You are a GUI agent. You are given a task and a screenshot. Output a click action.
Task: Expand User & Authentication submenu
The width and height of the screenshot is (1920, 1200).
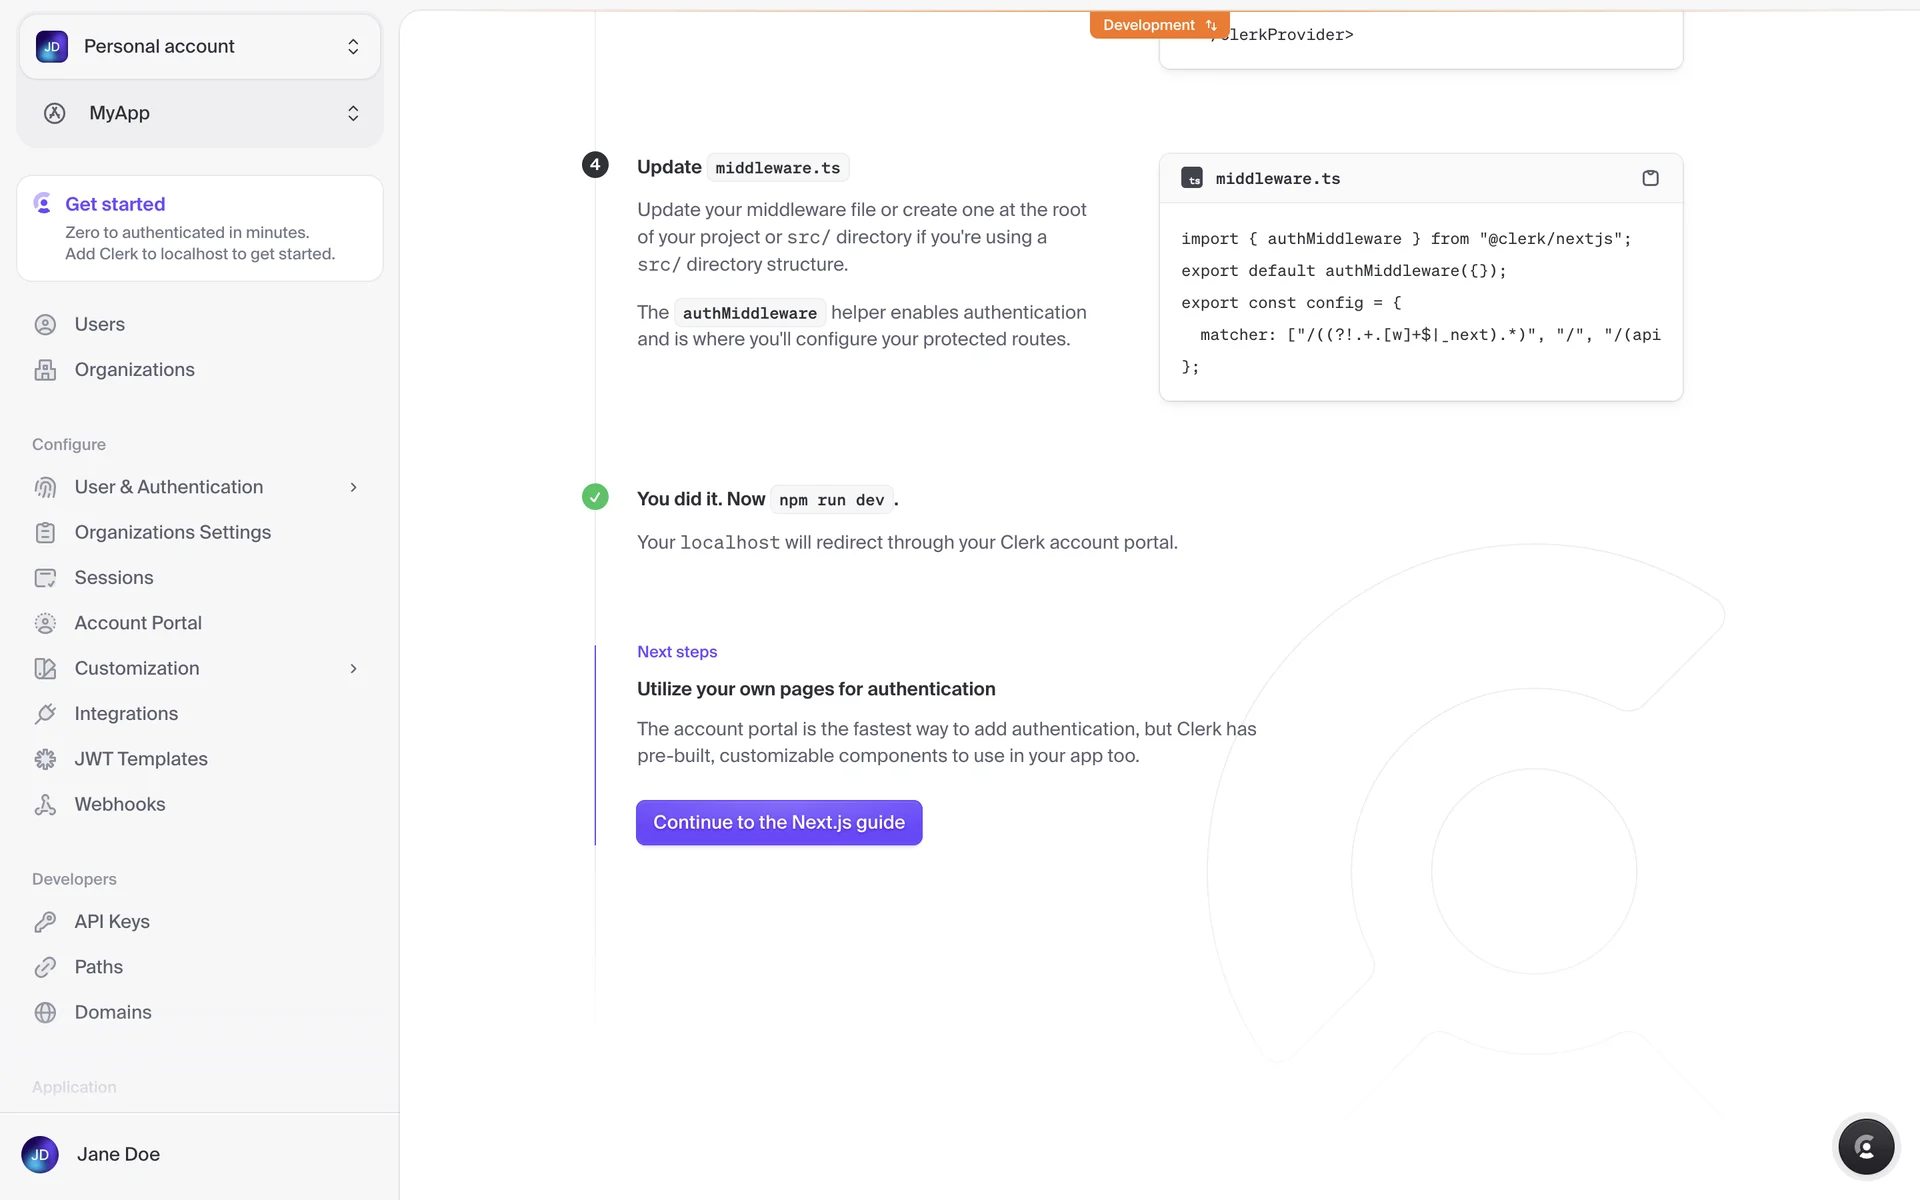pos(353,487)
